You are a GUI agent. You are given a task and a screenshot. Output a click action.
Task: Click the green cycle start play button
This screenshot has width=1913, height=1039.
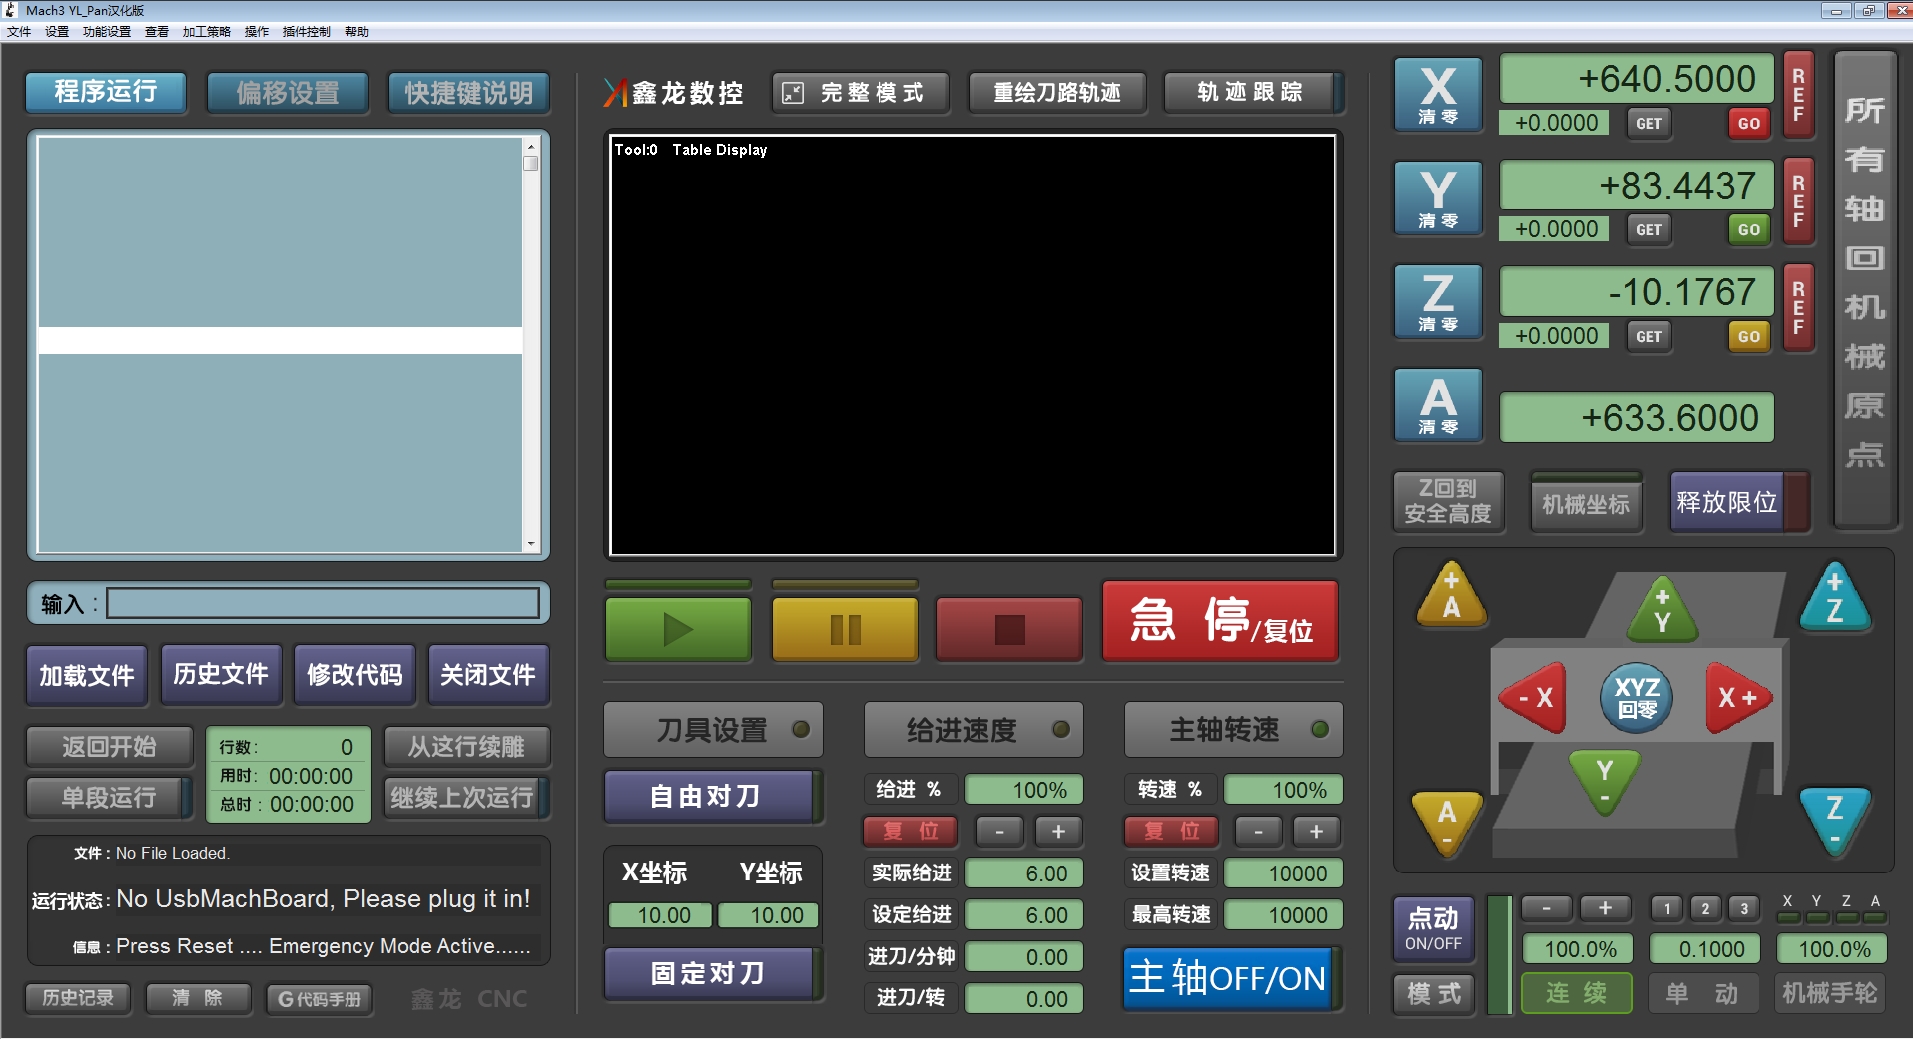tap(678, 629)
